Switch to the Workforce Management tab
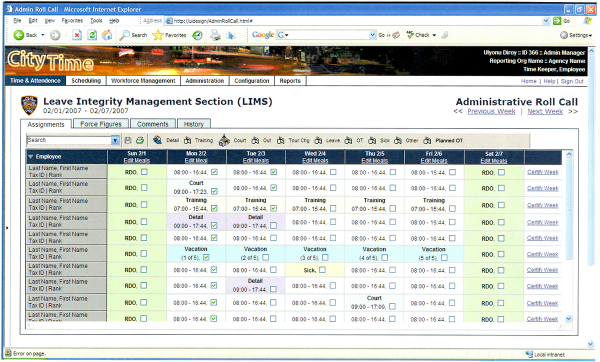Screen dimensions: 600x362 [143, 81]
